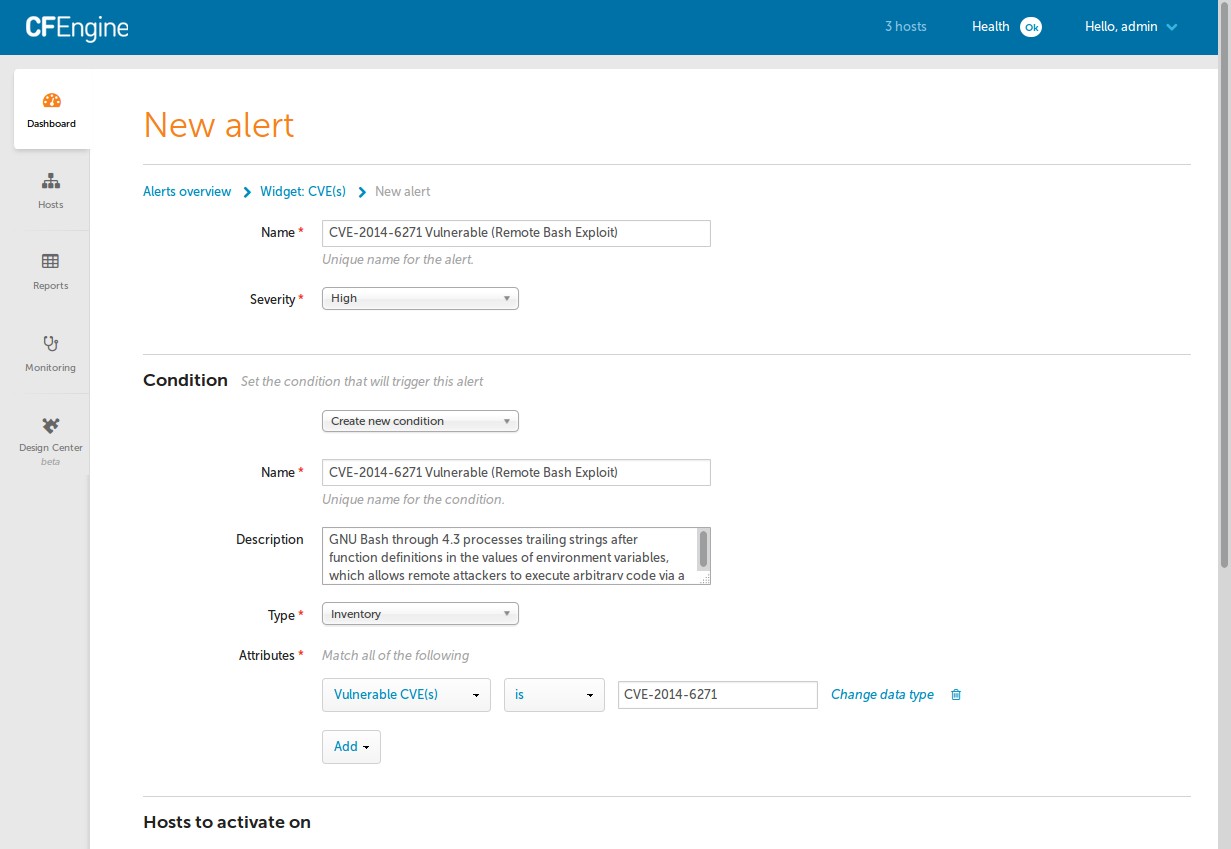Open the Monitoring section
Viewport: 1231px width, 849px height.
point(50,353)
